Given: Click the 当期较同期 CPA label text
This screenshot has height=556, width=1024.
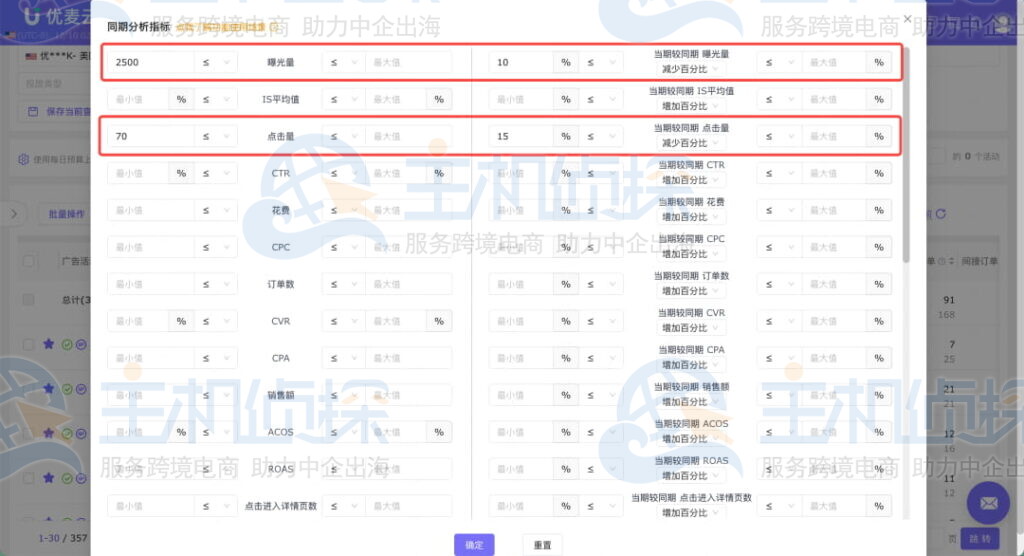Looking at the screenshot, I should pos(690,350).
